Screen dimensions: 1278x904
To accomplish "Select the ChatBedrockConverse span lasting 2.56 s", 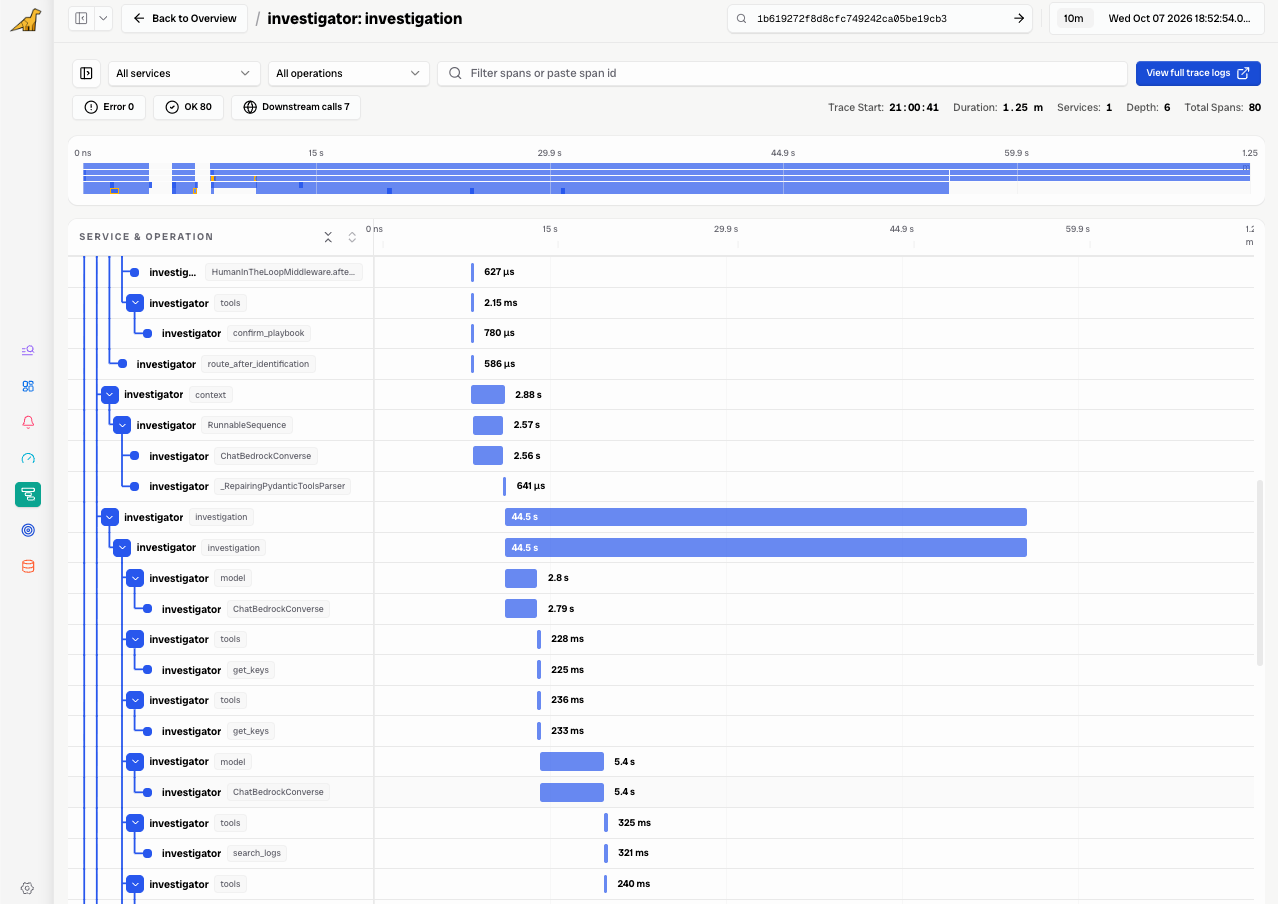I will coord(660,456).
